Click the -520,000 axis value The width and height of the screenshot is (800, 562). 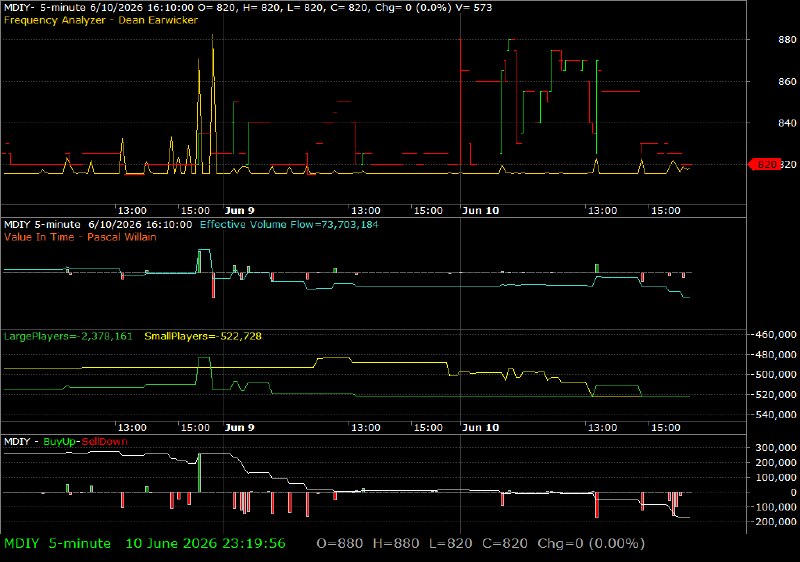tap(775, 394)
